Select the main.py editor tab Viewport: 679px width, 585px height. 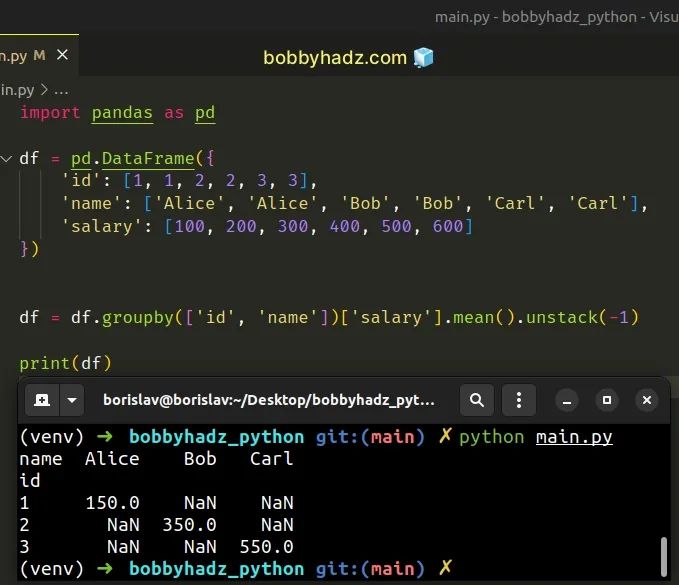point(39,55)
